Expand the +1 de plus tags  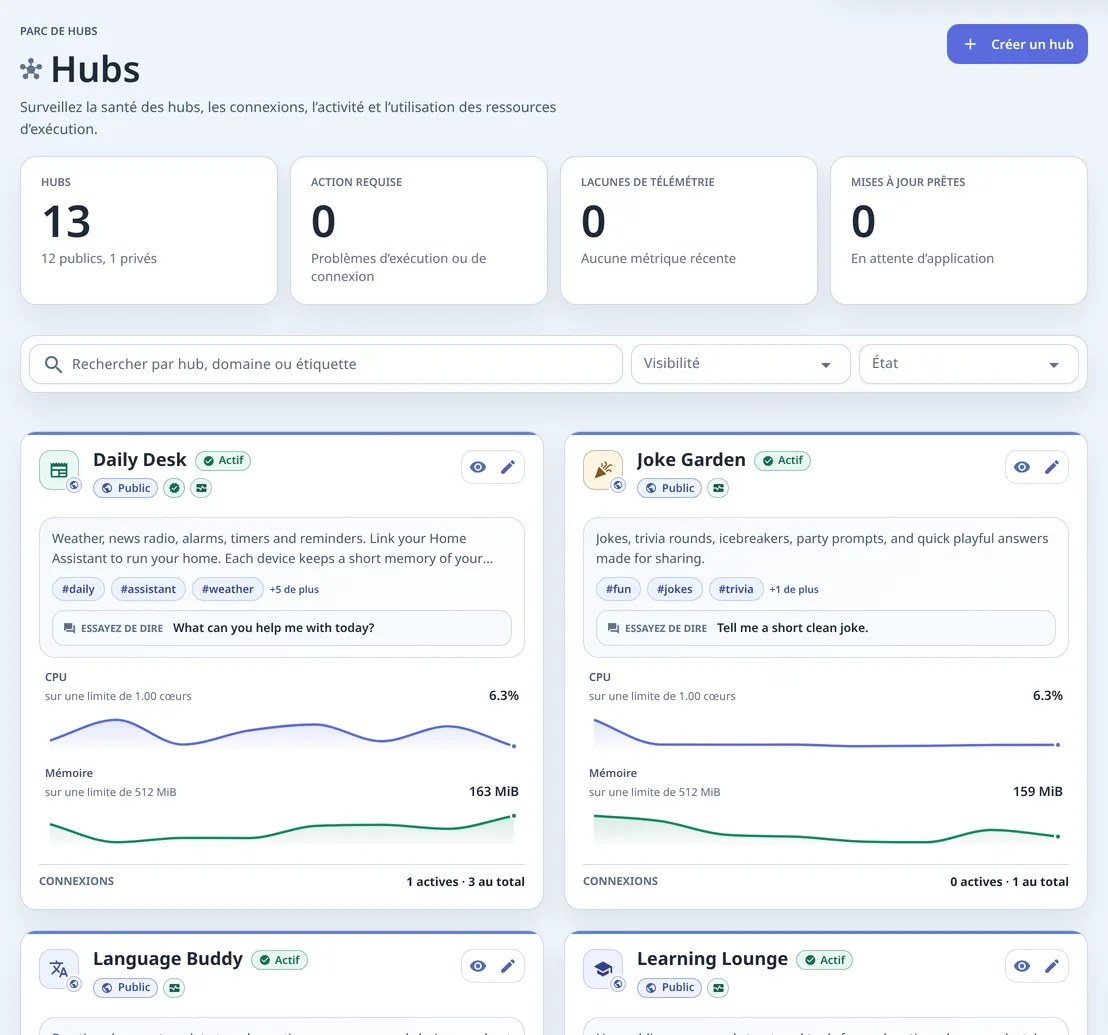coord(794,589)
